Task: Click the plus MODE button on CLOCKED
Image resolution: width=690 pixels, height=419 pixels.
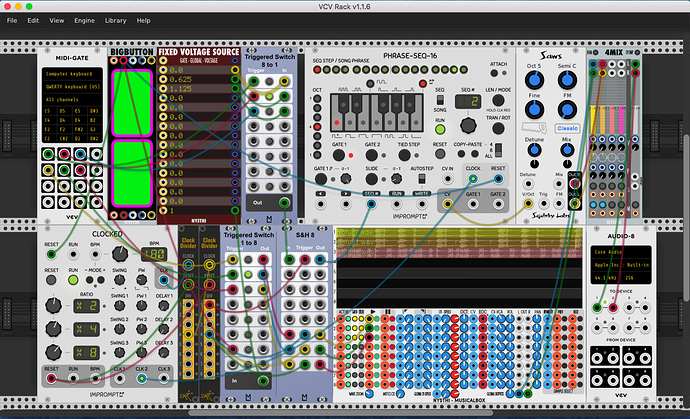Action: (101, 280)
